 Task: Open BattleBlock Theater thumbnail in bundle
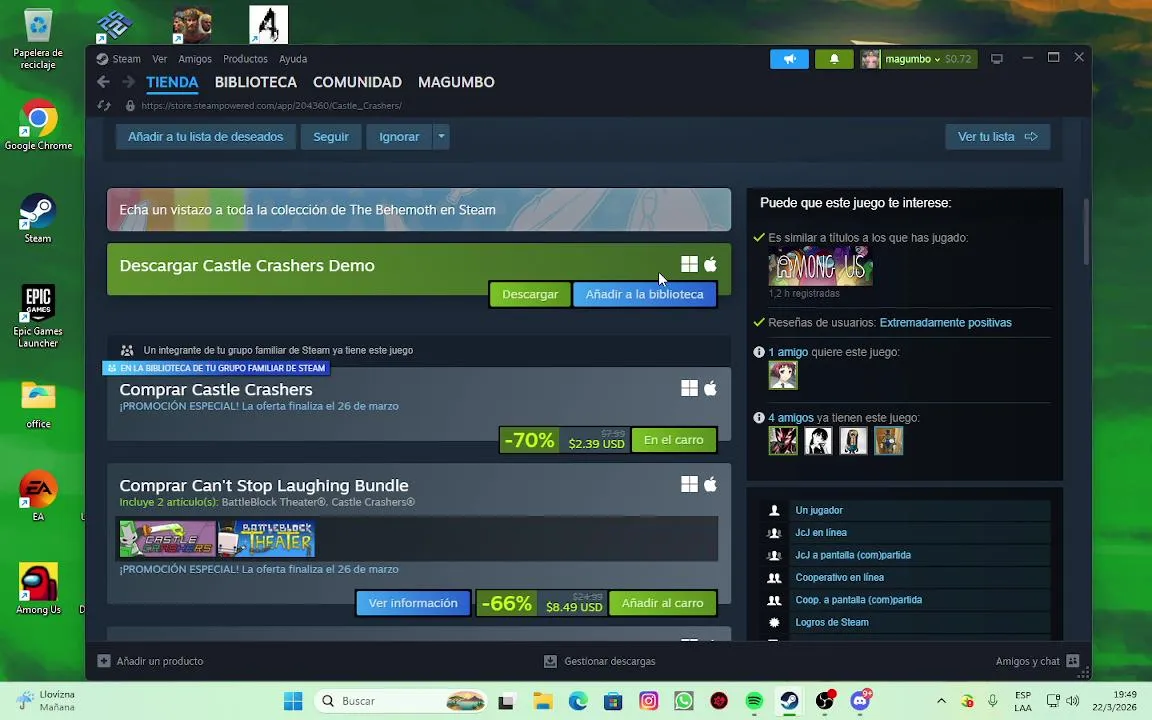pos(267,539)
